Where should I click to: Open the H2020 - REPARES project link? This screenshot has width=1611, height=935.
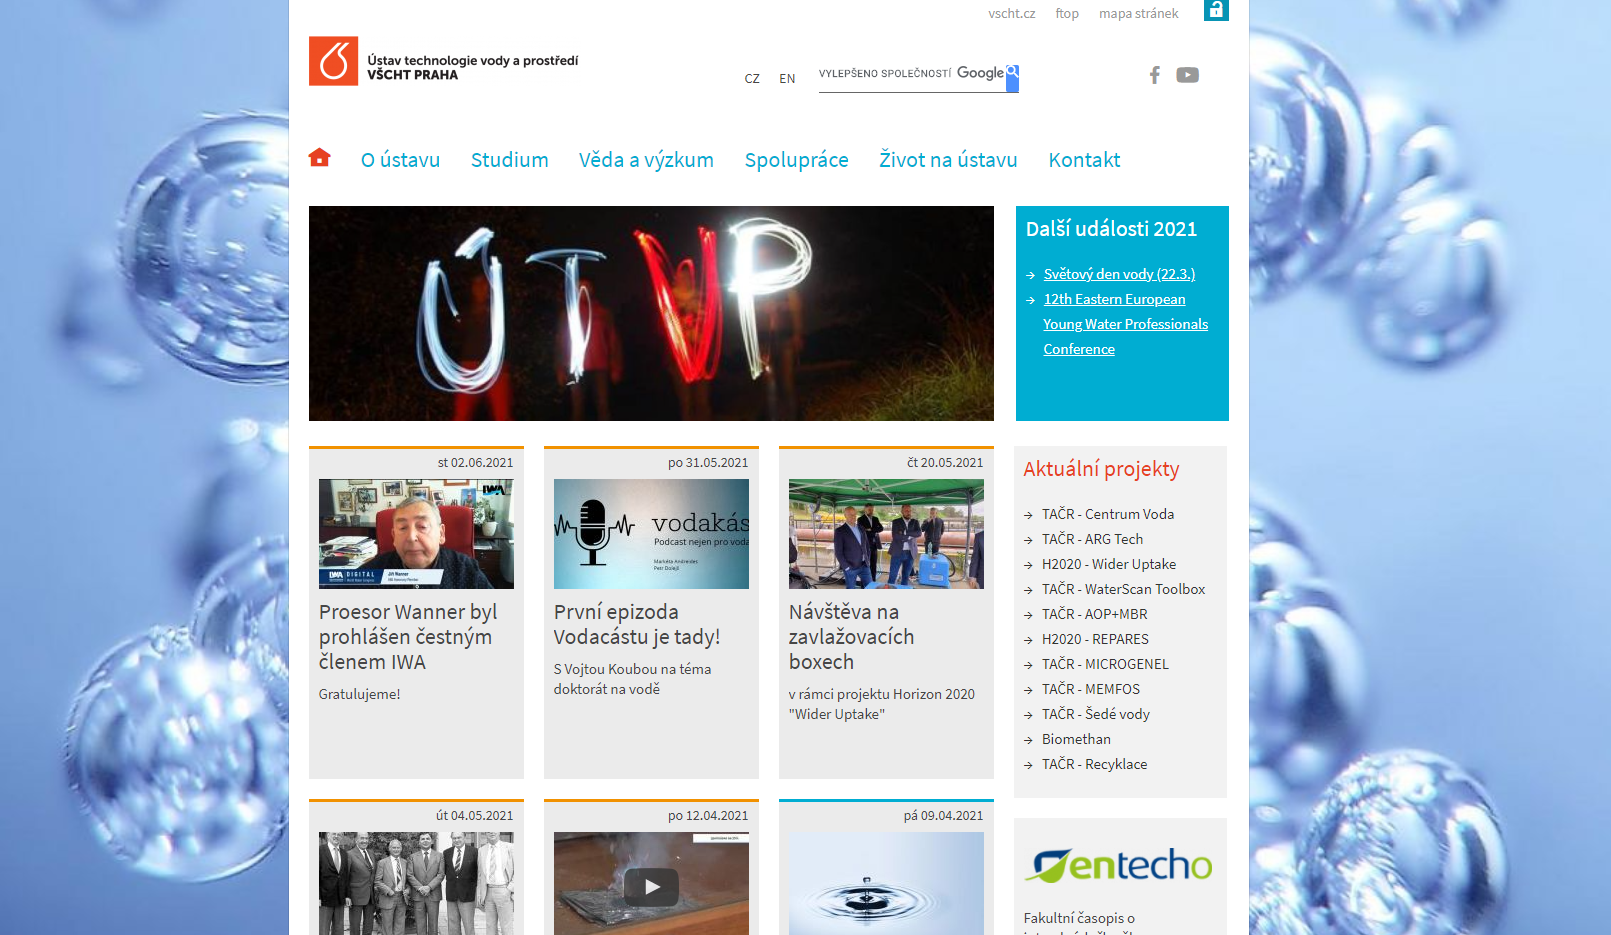coord(1095,639)
